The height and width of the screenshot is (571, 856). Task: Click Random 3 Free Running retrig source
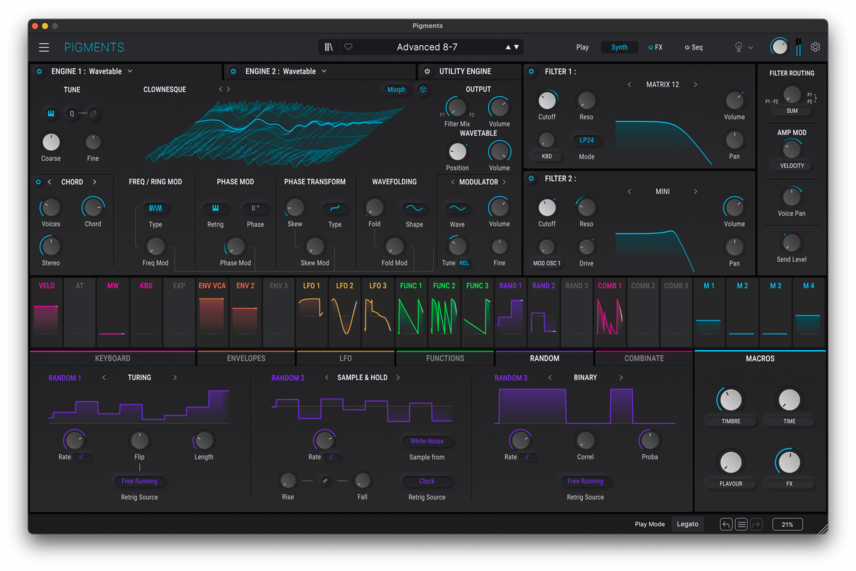pos(585,481)
